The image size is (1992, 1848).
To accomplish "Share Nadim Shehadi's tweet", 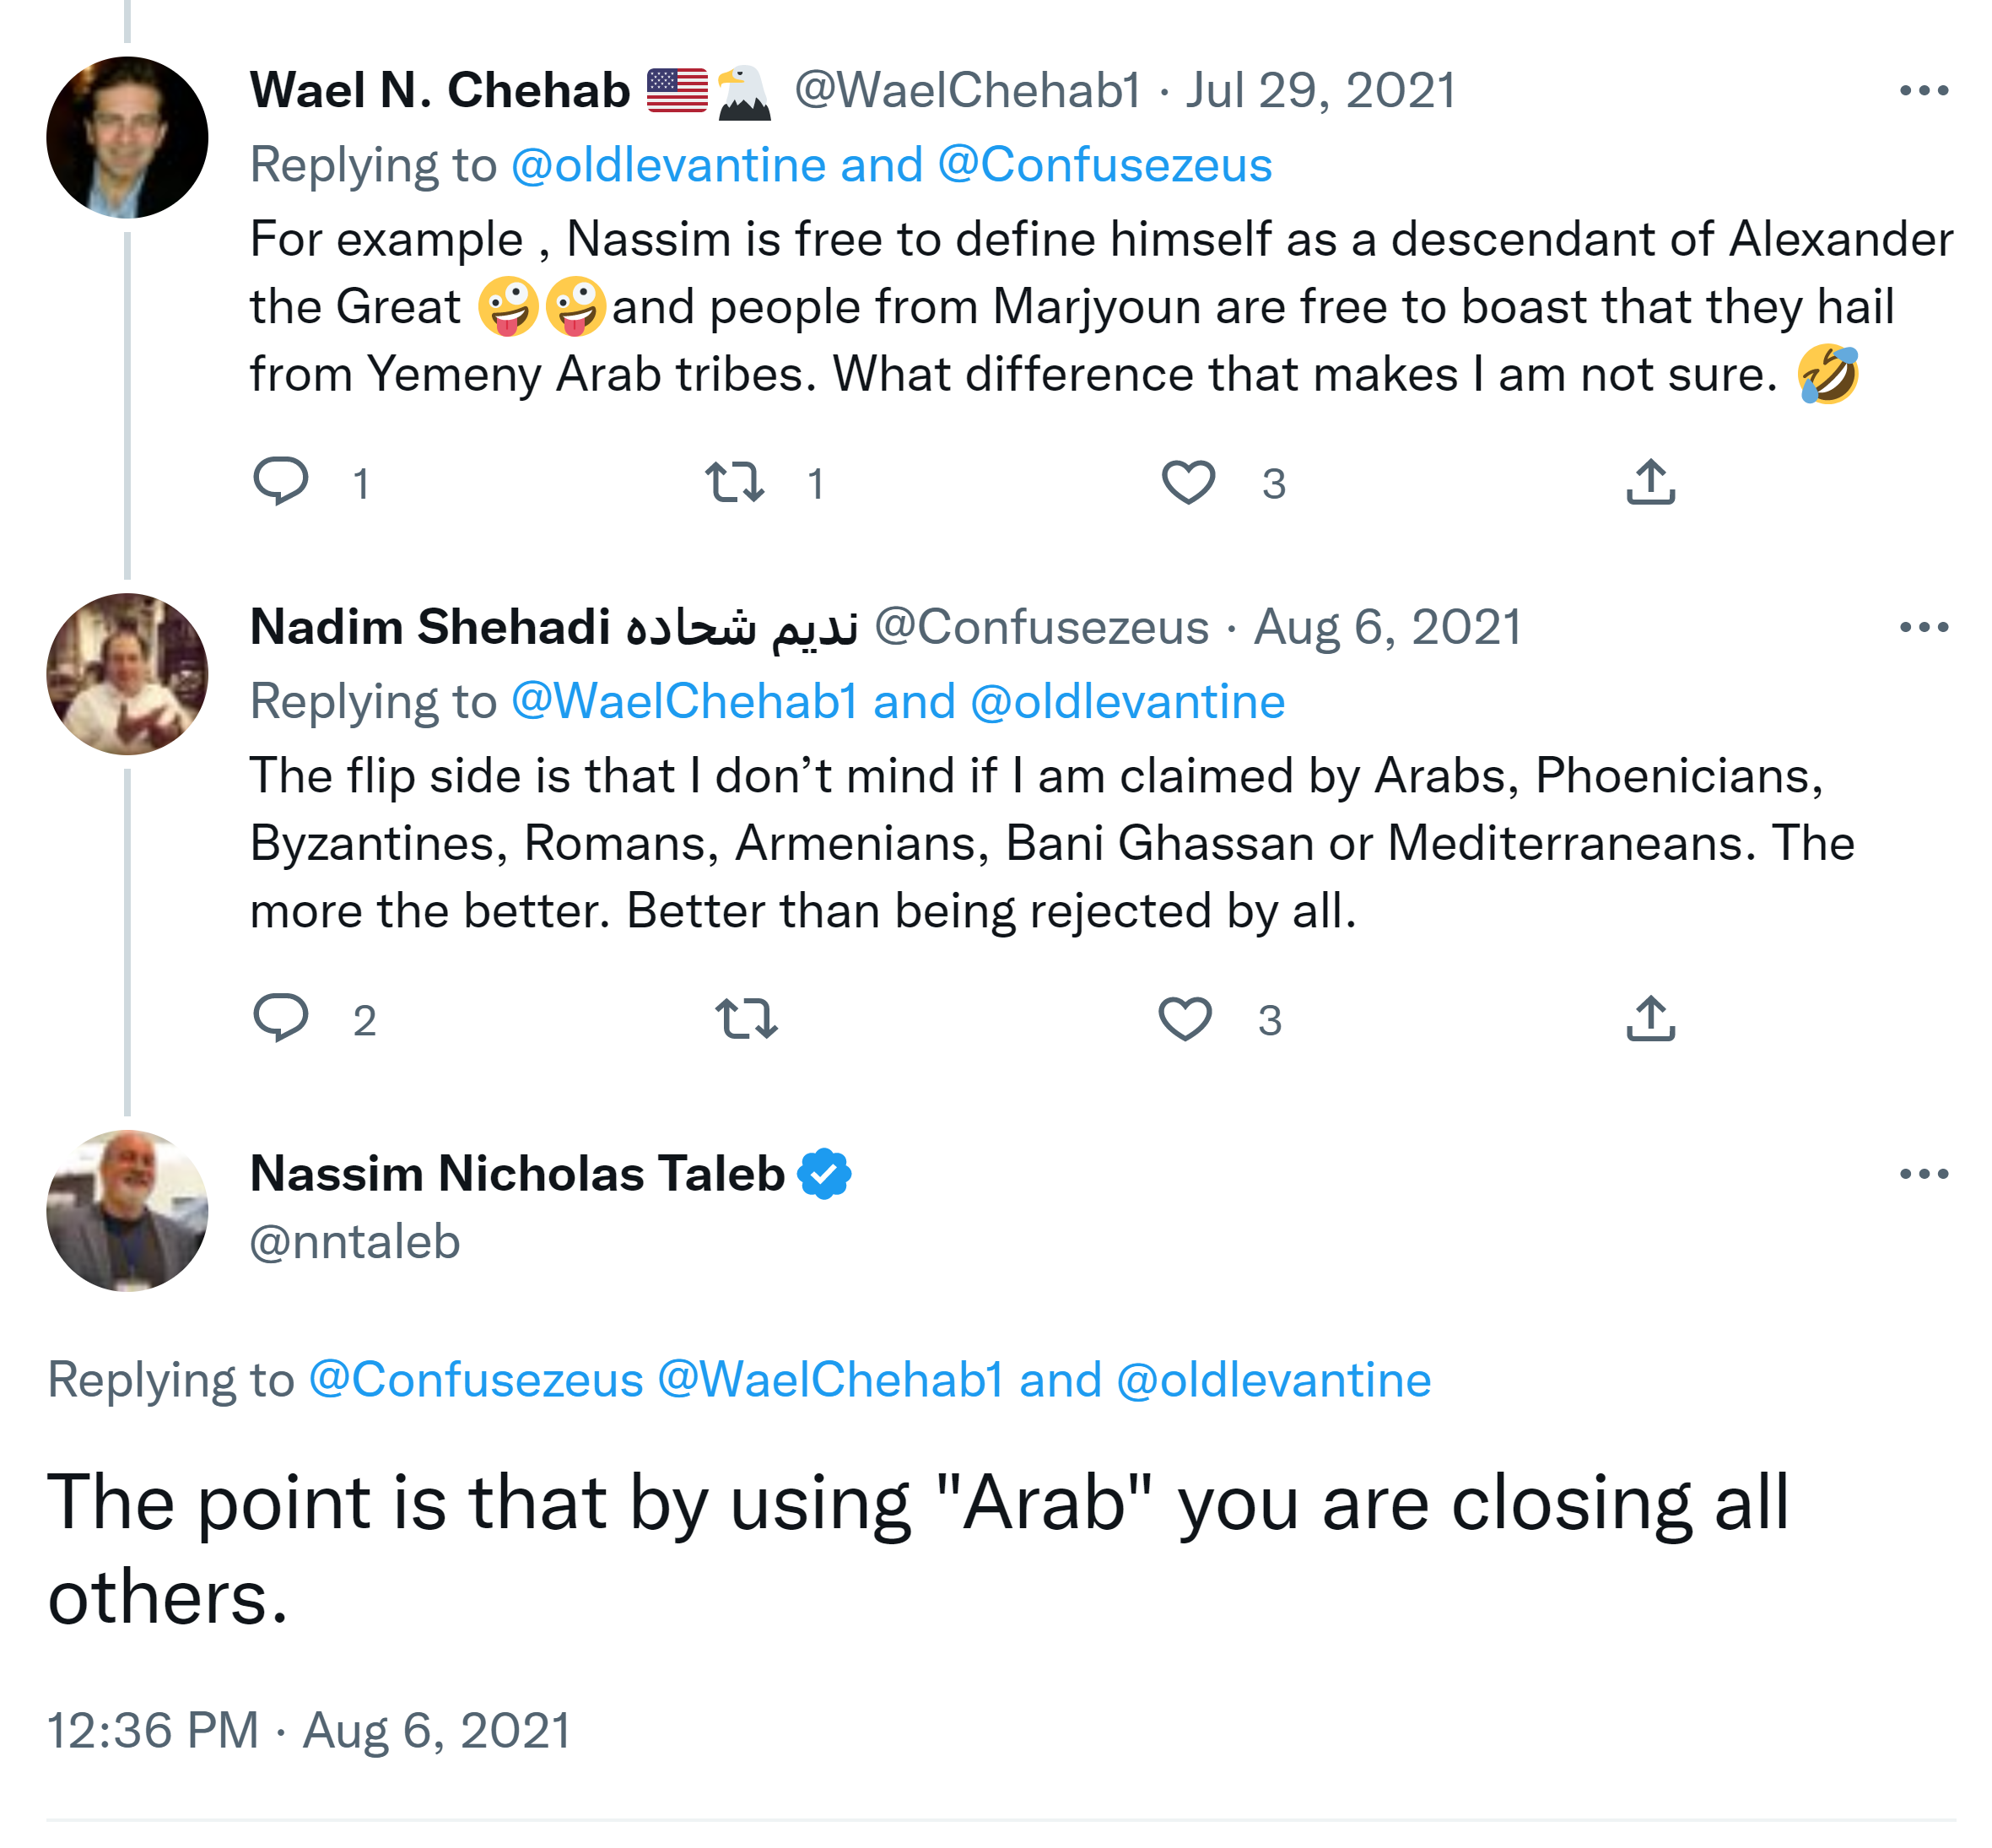I will click(1650, 1018).
